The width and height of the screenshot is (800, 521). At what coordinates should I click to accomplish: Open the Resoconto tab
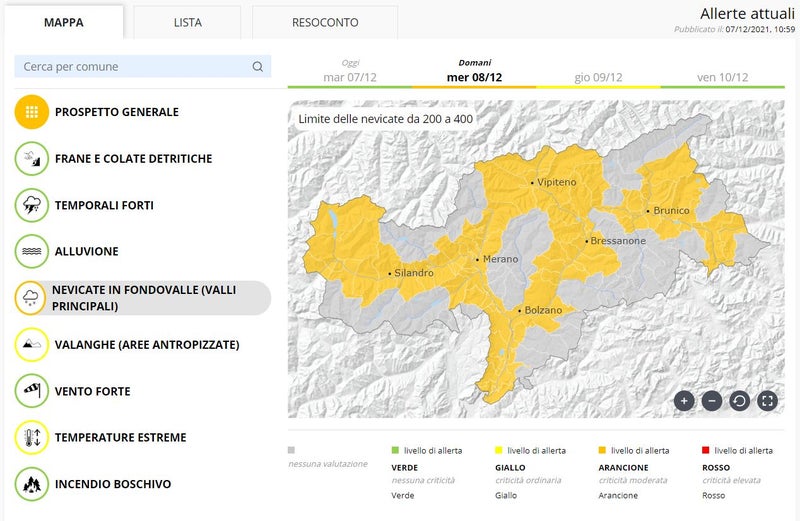pos(325,22)
